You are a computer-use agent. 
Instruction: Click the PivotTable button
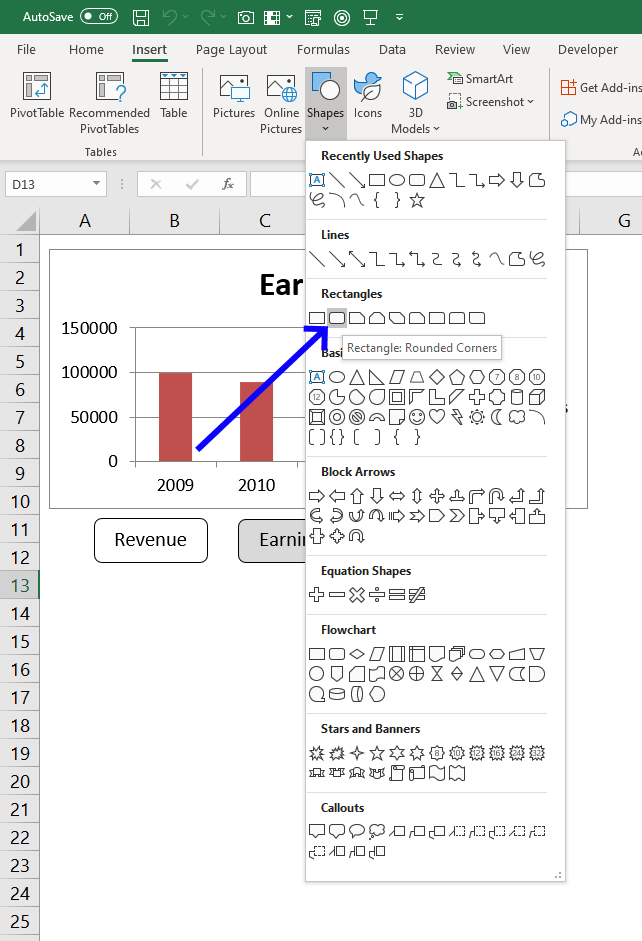(37, 96)
